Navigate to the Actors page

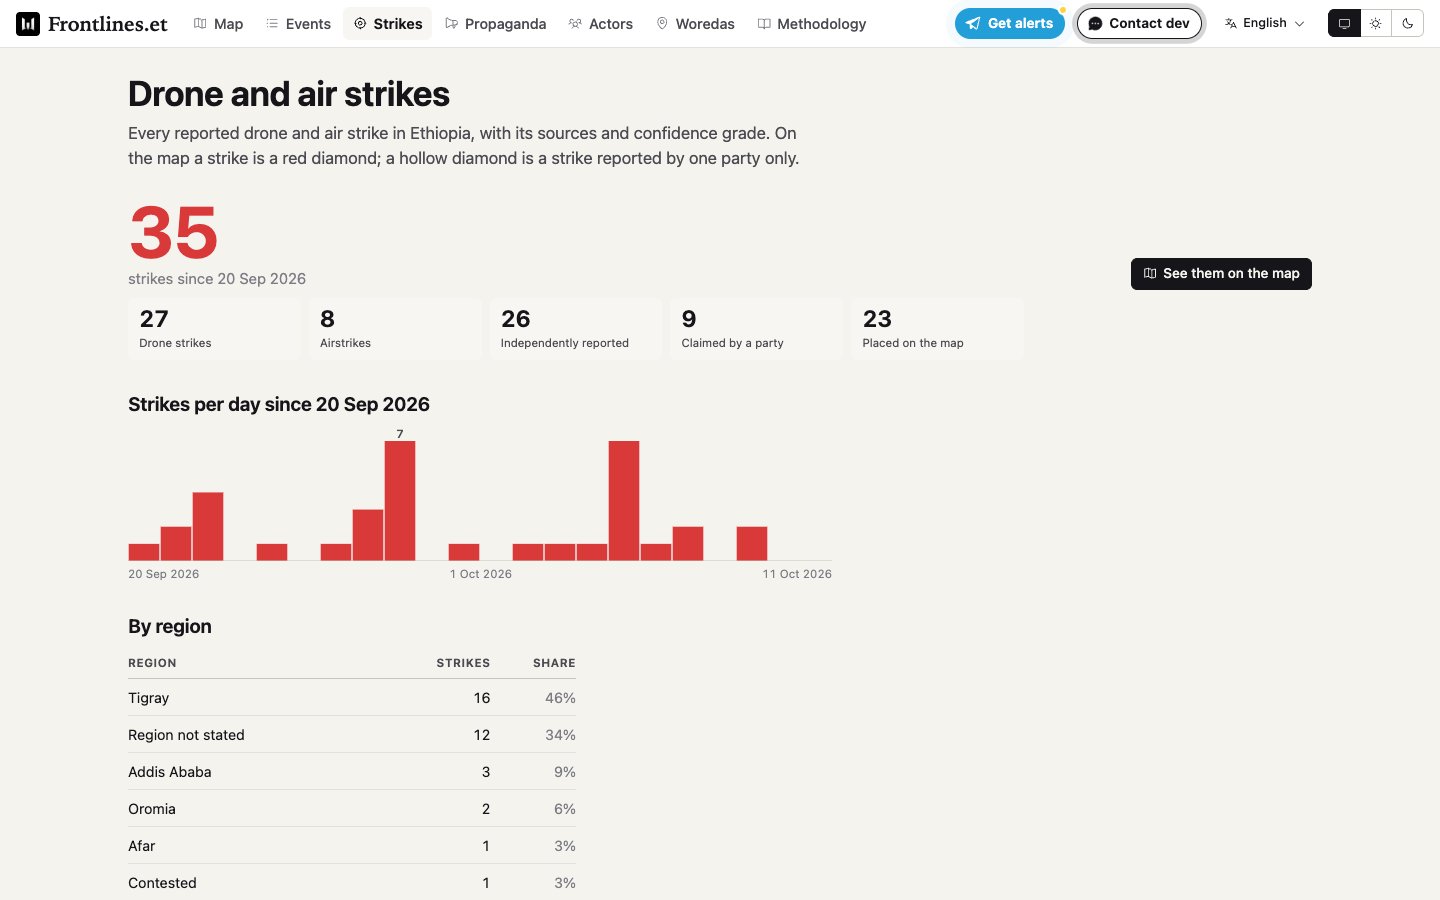[601, 24]
